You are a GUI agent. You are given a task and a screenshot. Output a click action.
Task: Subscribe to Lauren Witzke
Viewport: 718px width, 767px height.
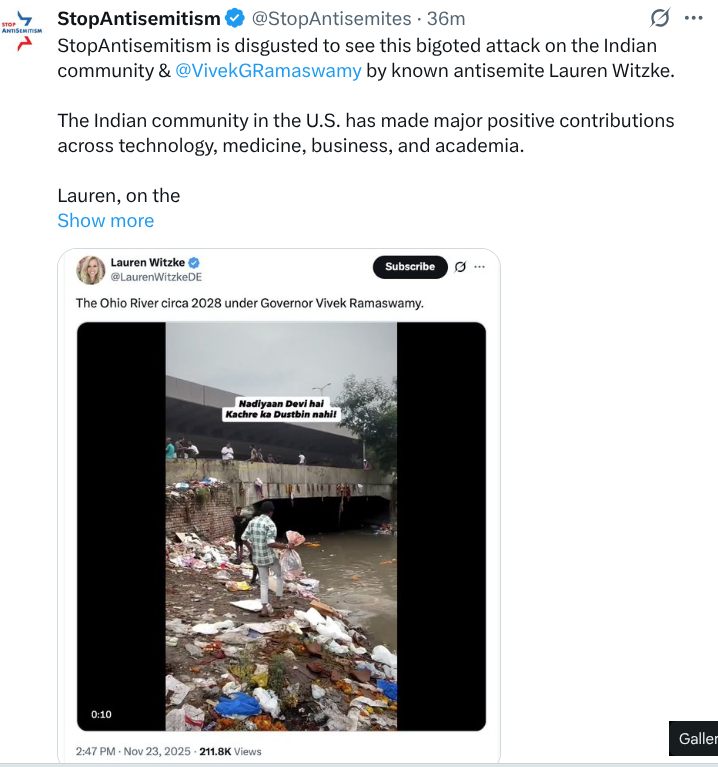[410, 267]
